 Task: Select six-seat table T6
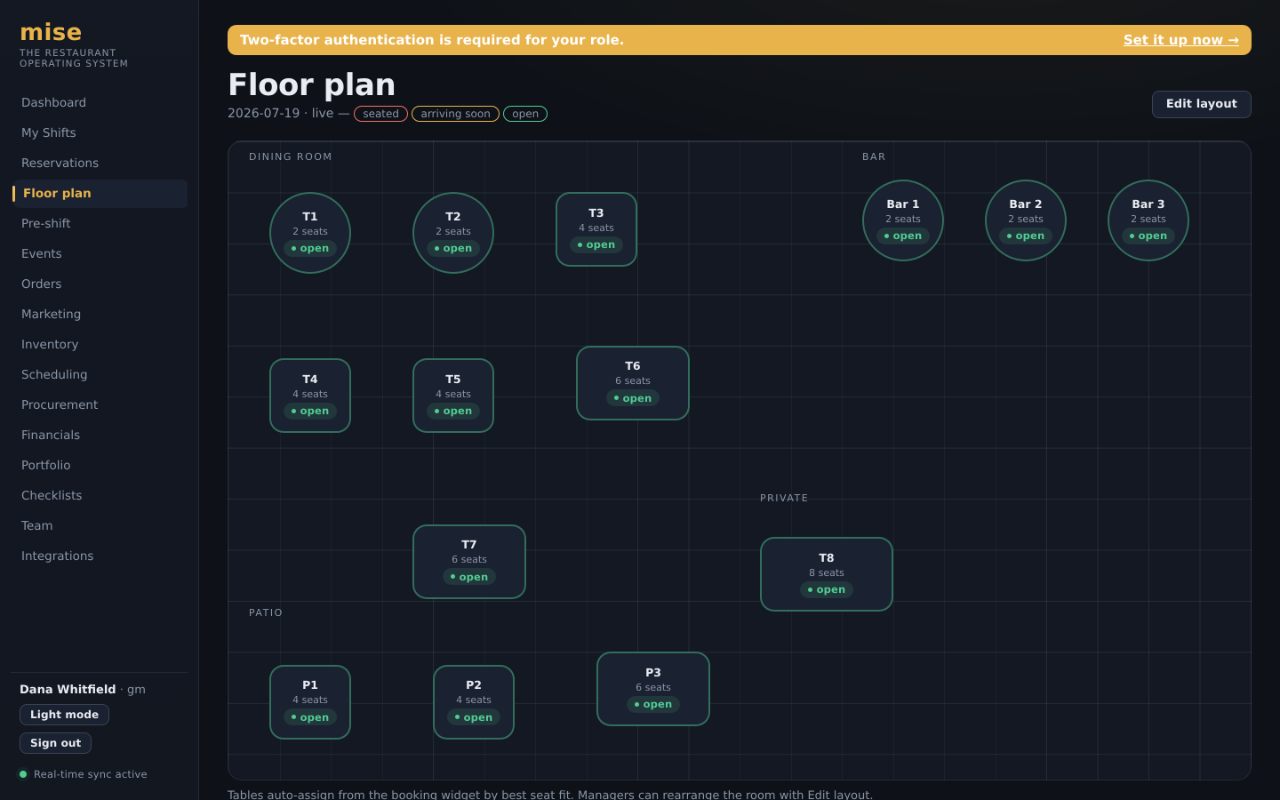(x=633, y=383)
